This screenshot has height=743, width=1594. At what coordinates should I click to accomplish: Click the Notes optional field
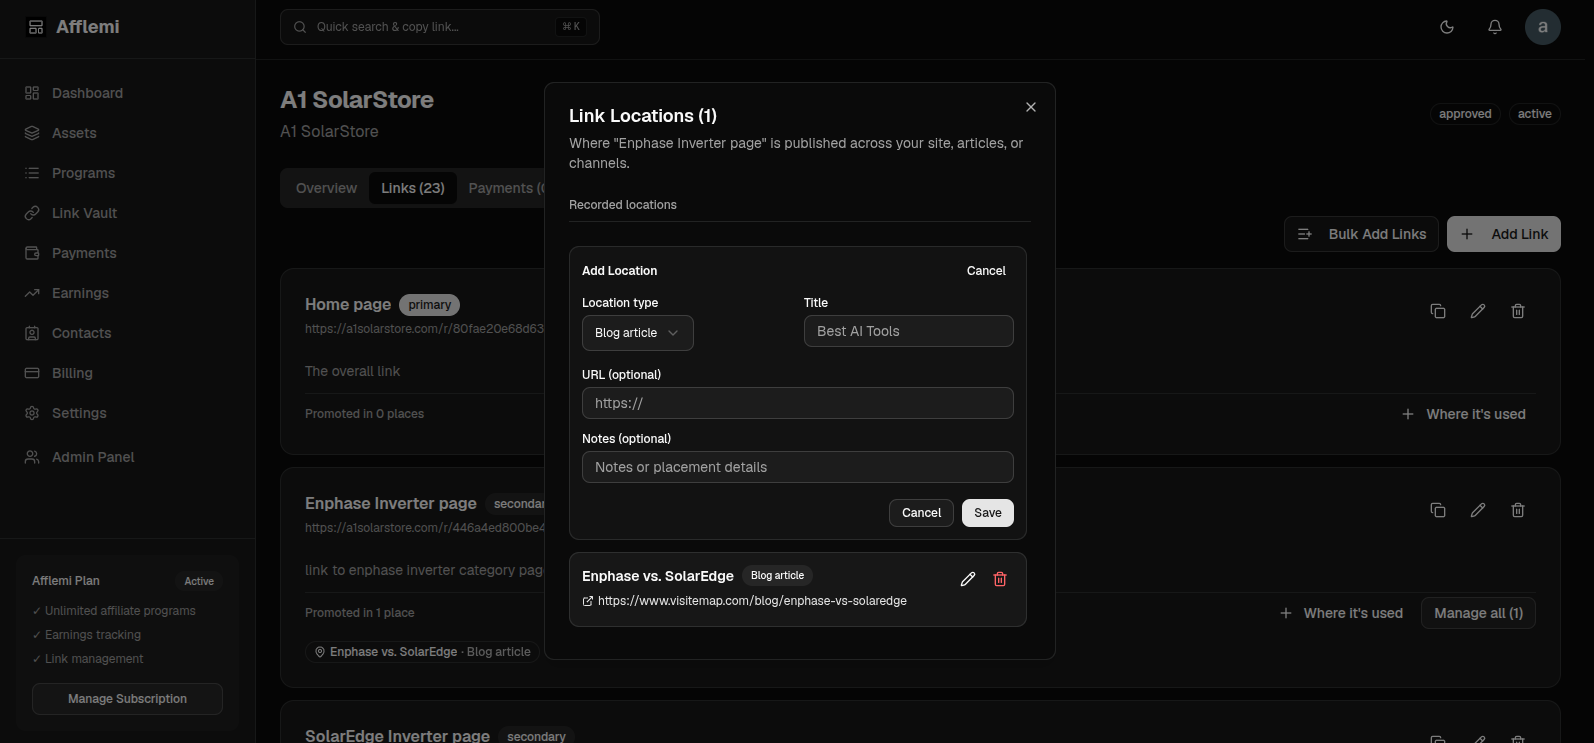798,467
